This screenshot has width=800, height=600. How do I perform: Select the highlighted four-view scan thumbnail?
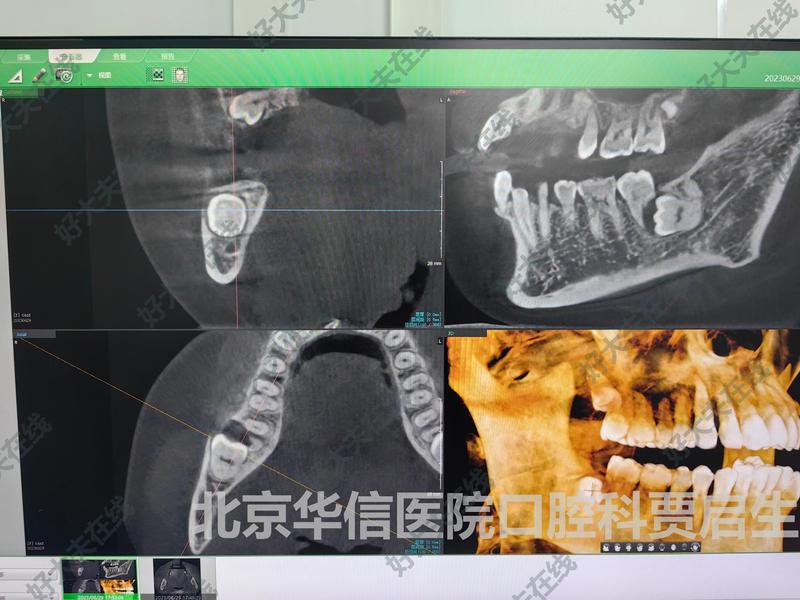[98, 578]
